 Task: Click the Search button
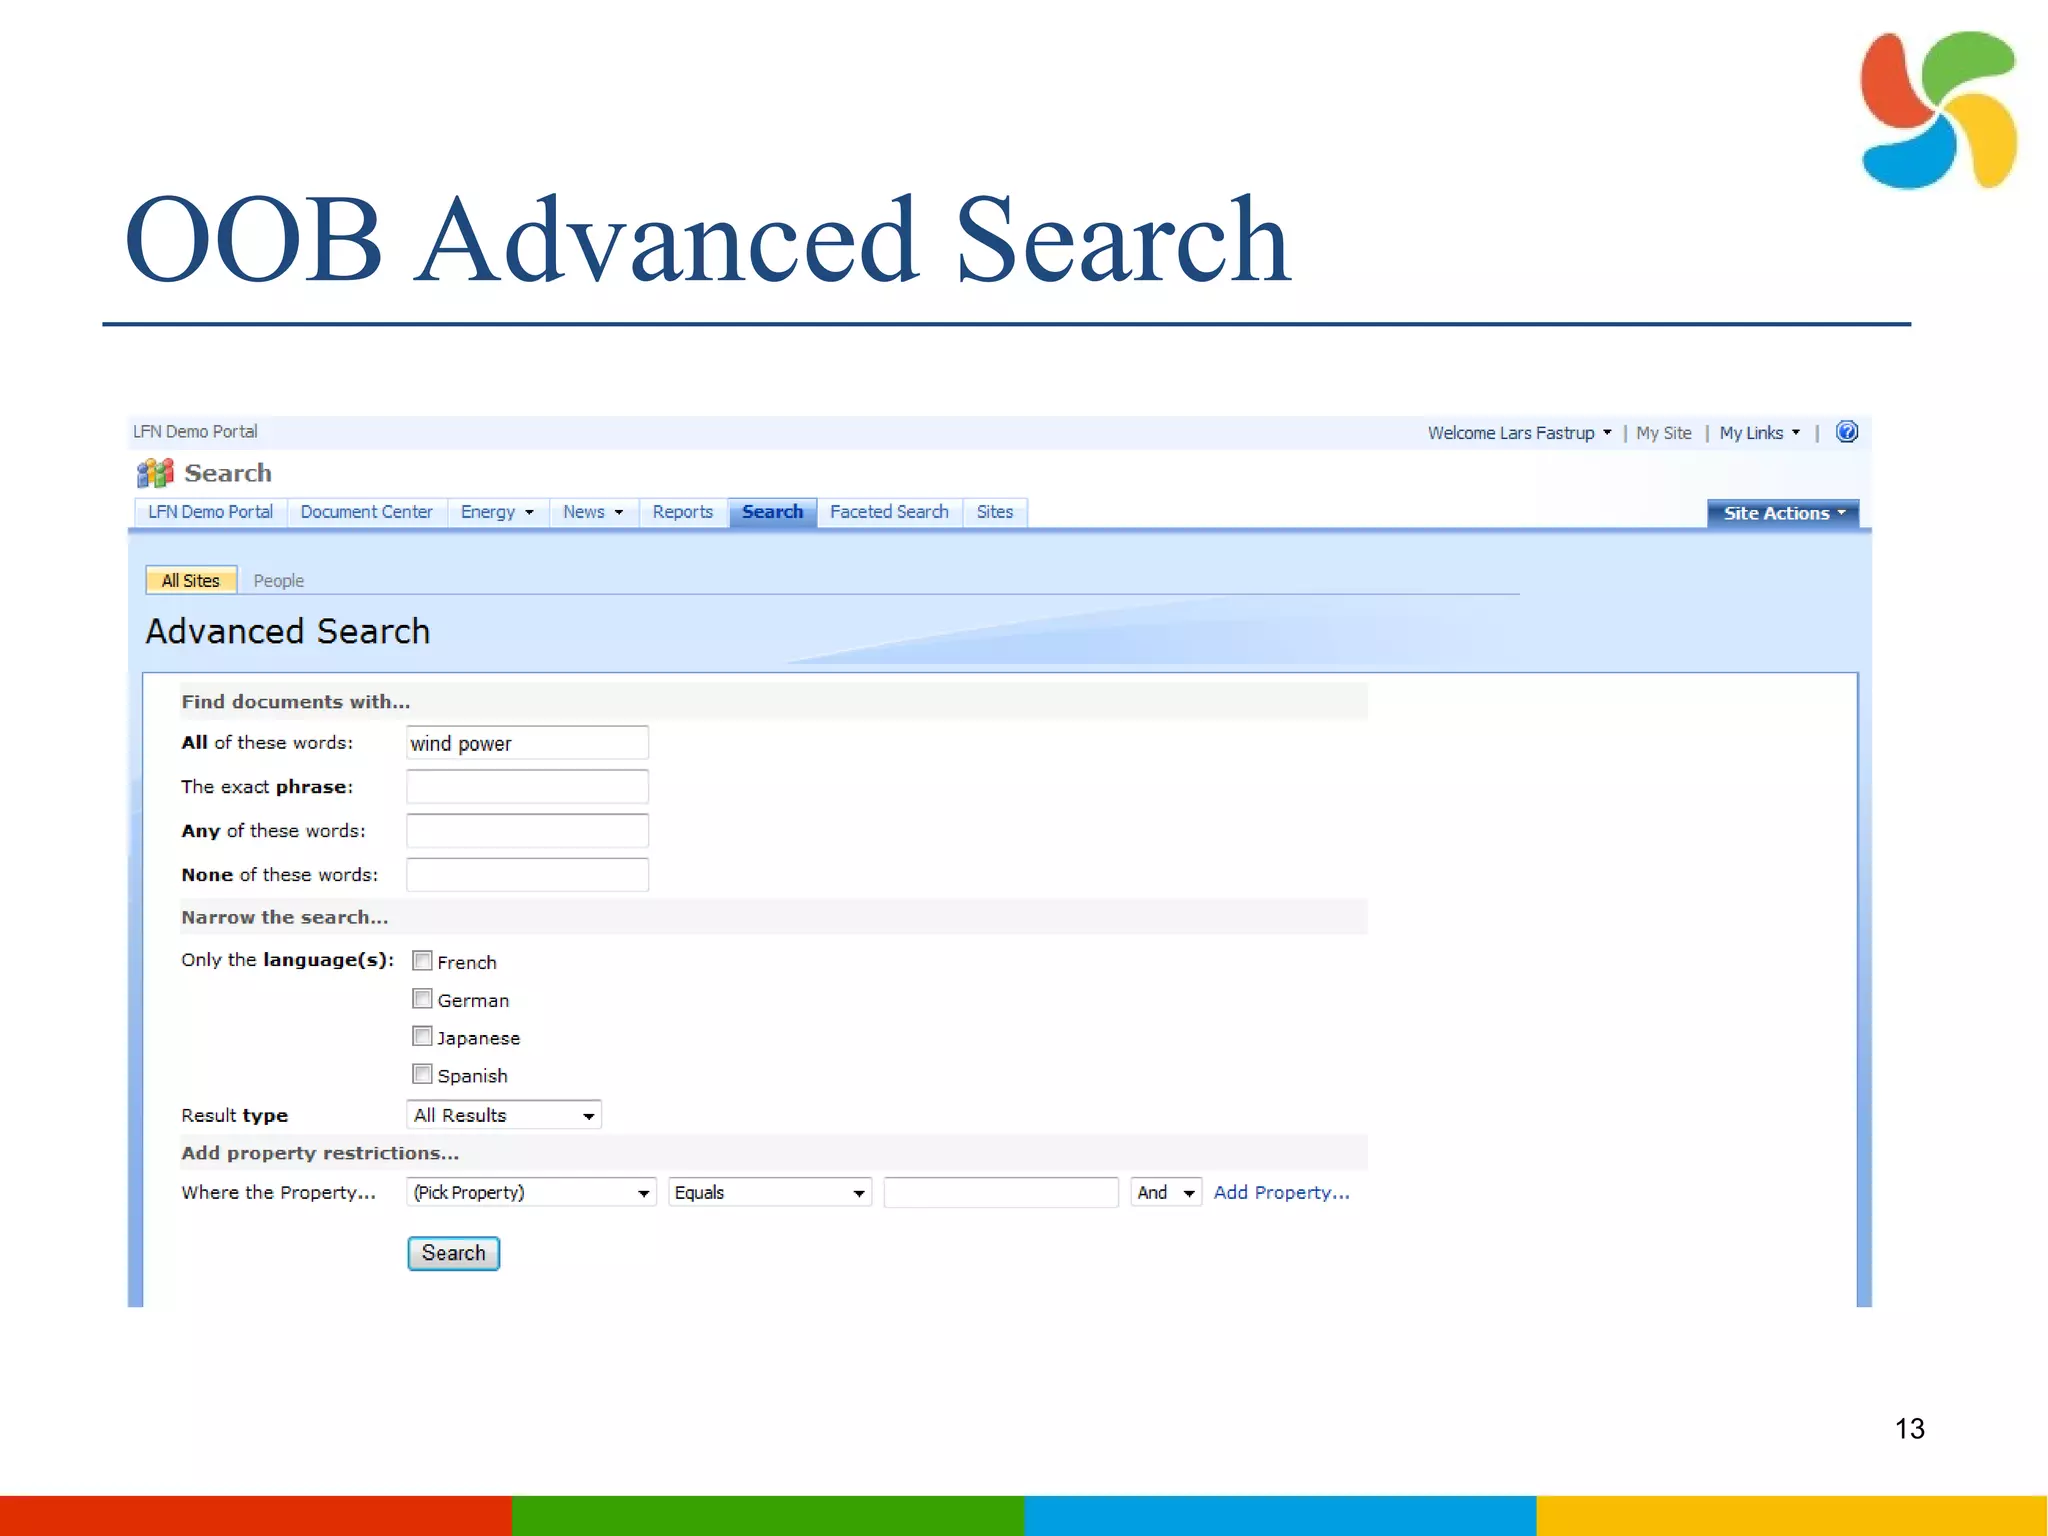[453, 1253]
